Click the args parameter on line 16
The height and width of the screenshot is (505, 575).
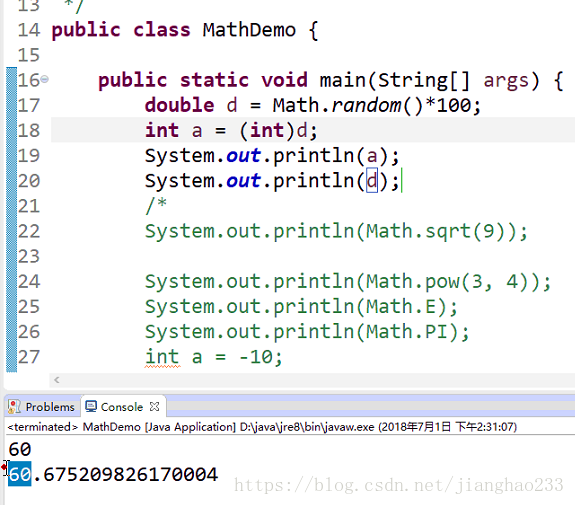point(506,81)
